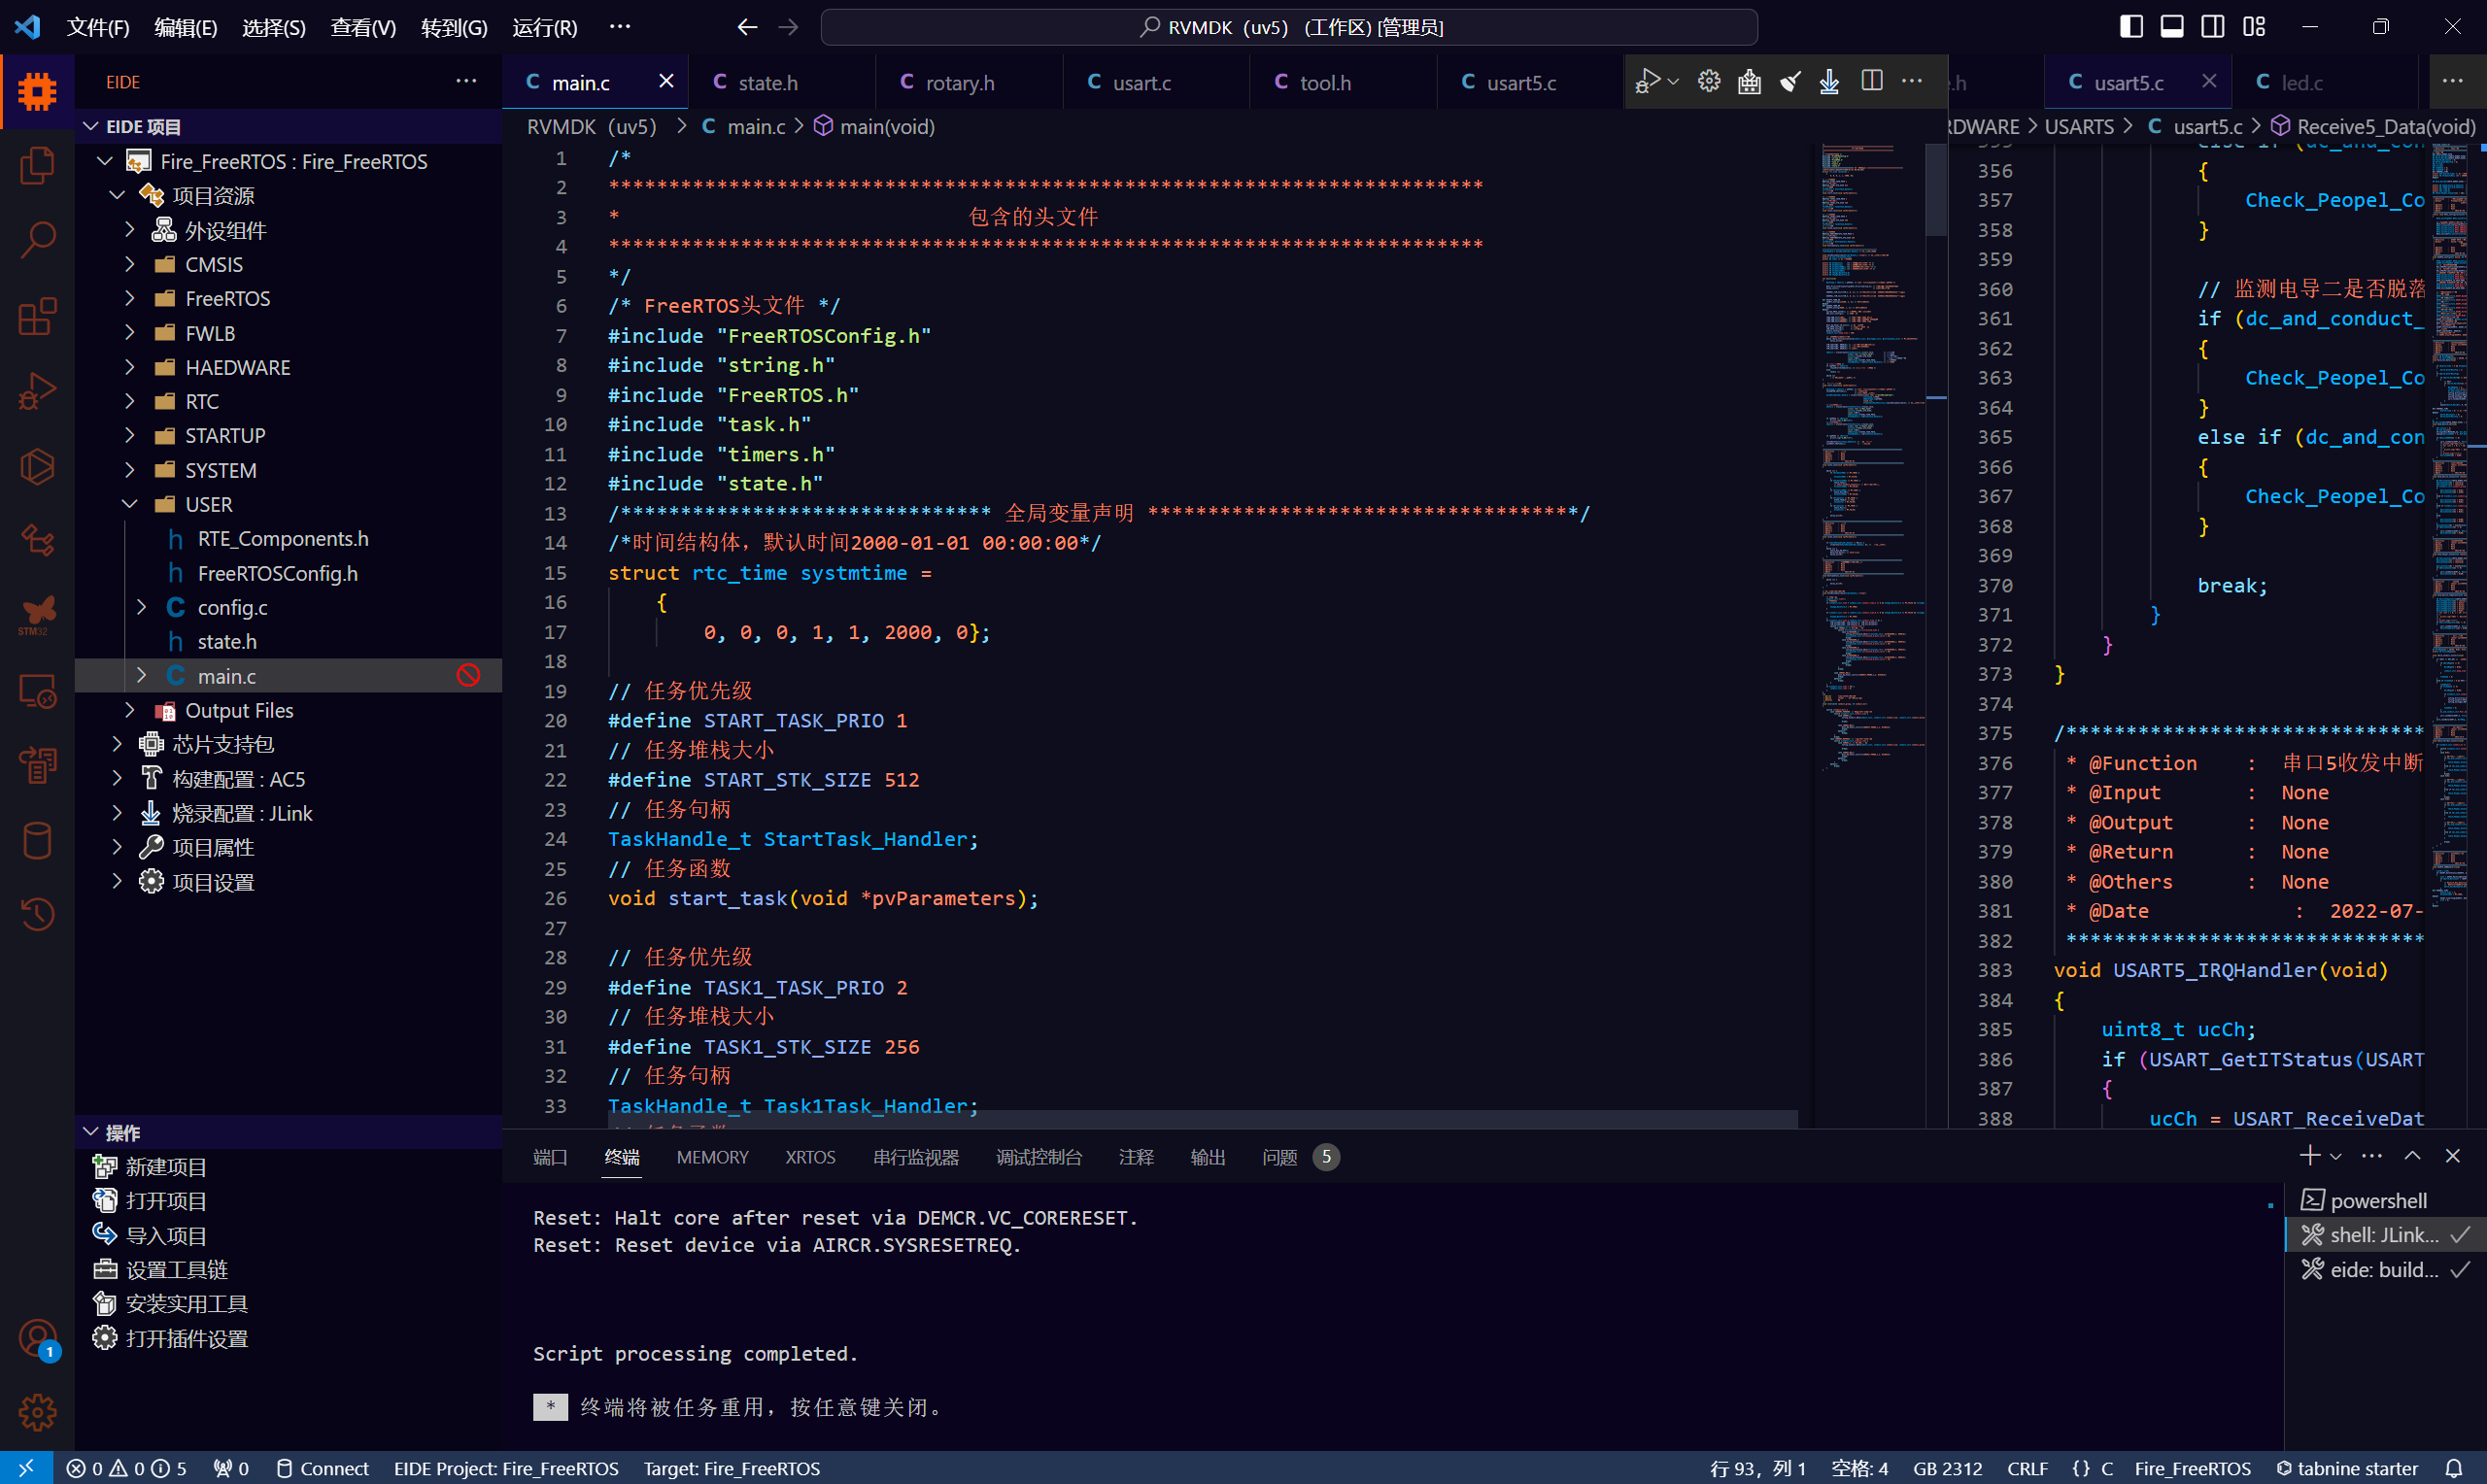
Task: Click 设置工具链 in operations list
Action: point(176,1270)
